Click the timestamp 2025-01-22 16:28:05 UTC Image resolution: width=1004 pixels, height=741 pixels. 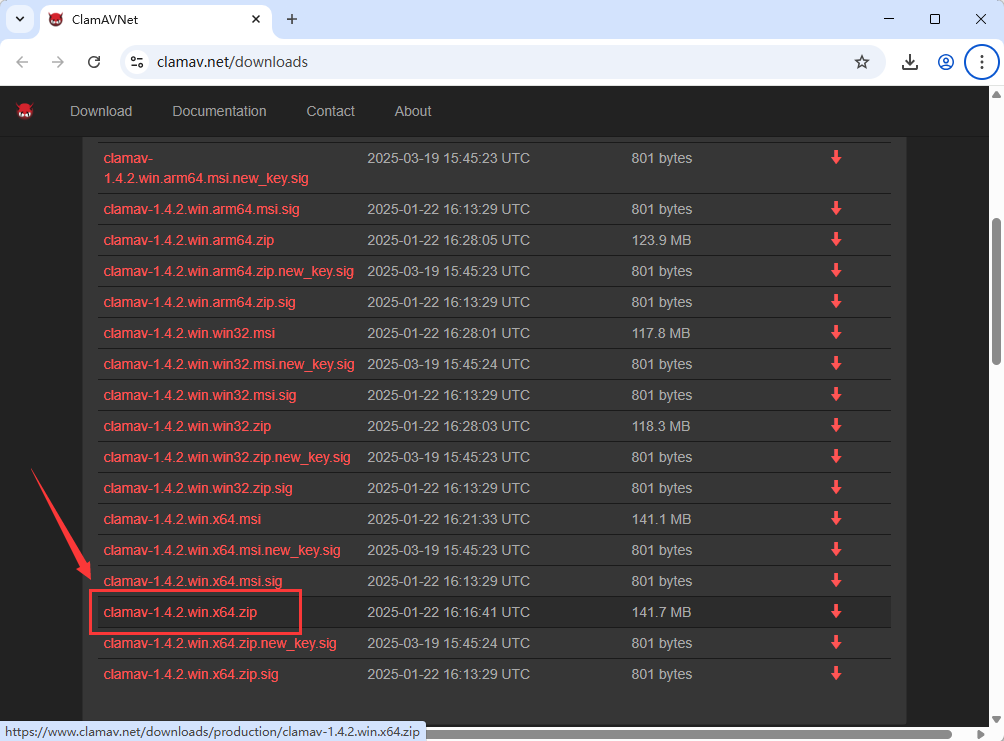[x=448, y=240]
